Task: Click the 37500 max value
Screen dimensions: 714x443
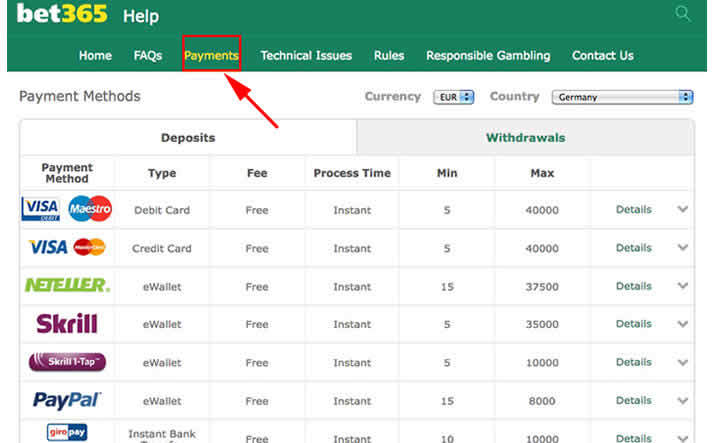Action: (542, 287)
